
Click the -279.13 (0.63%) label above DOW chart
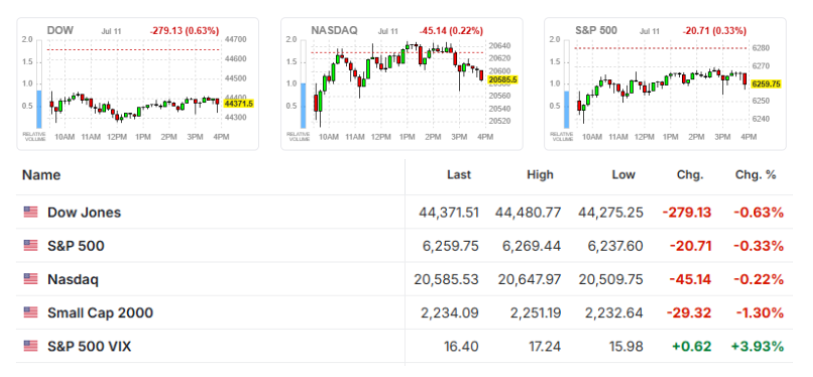[x=185, y=31]
